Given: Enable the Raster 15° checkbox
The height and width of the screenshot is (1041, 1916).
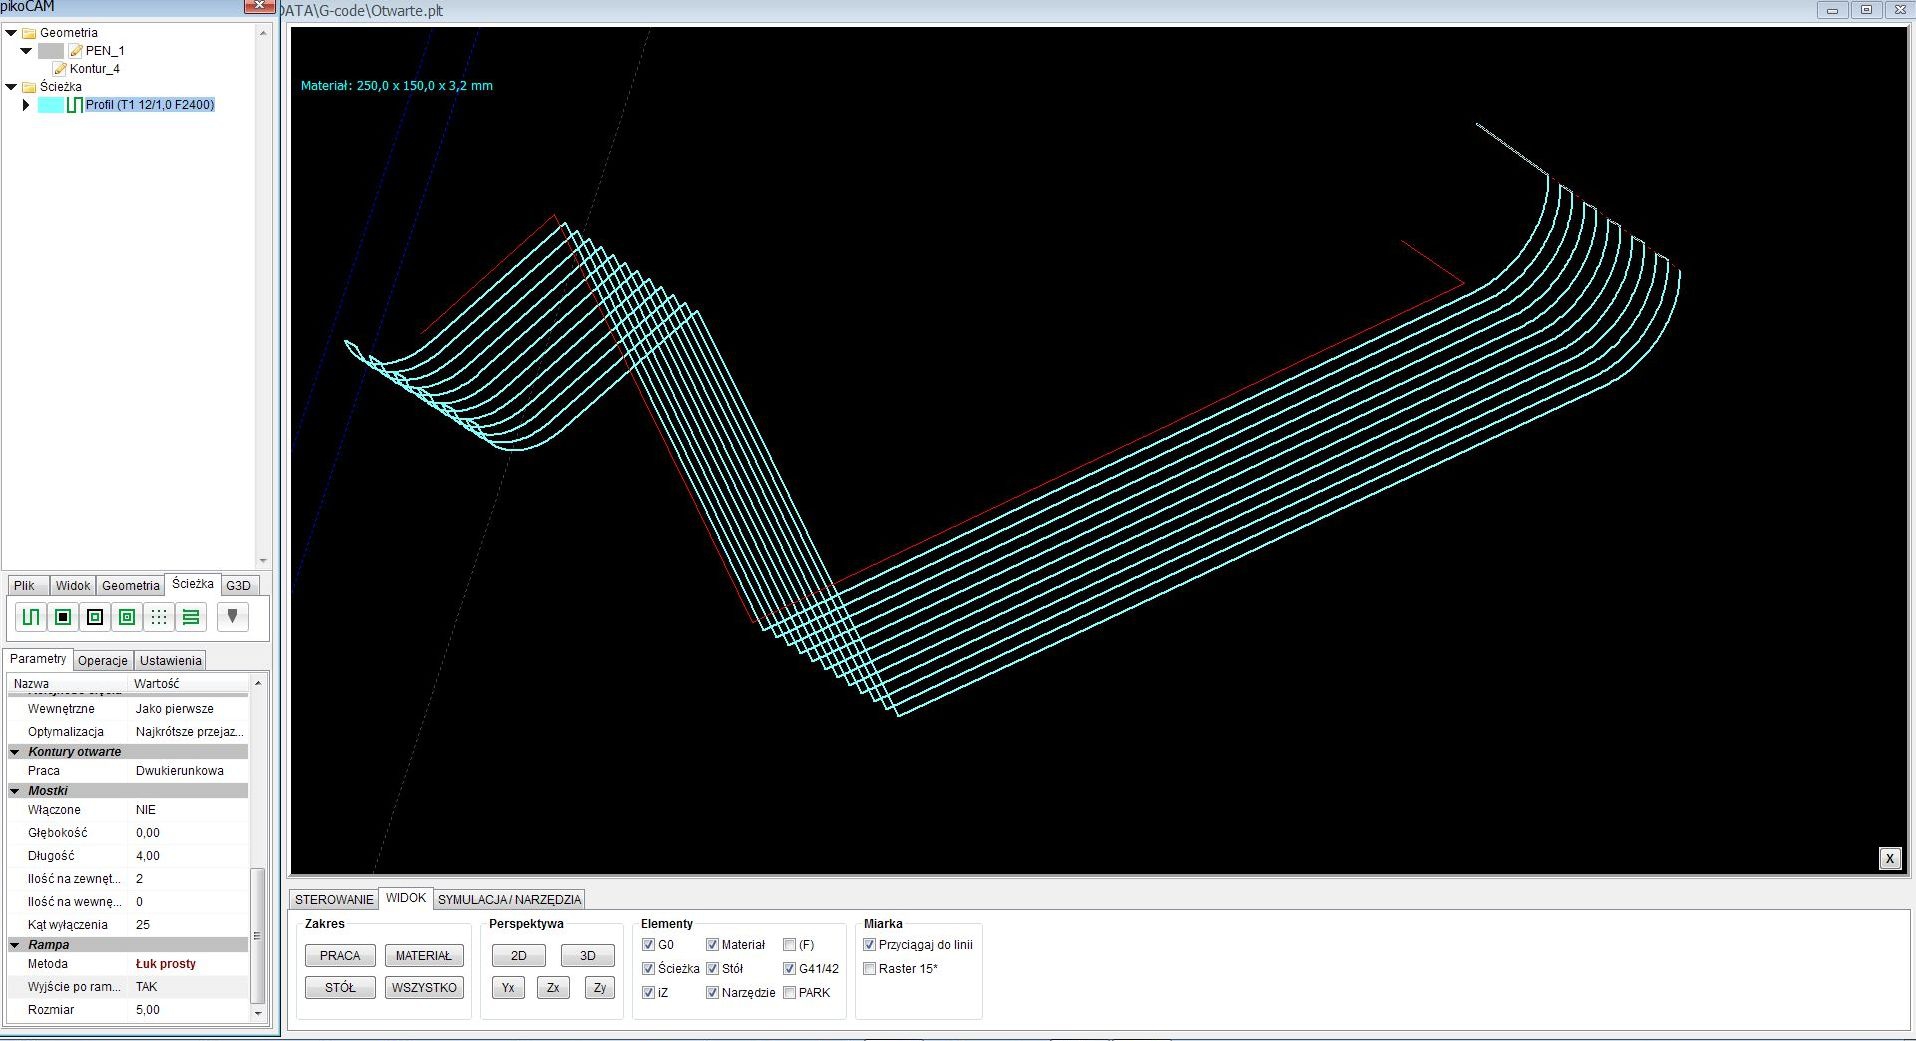Looking at the screenshot, I should 869,969.
